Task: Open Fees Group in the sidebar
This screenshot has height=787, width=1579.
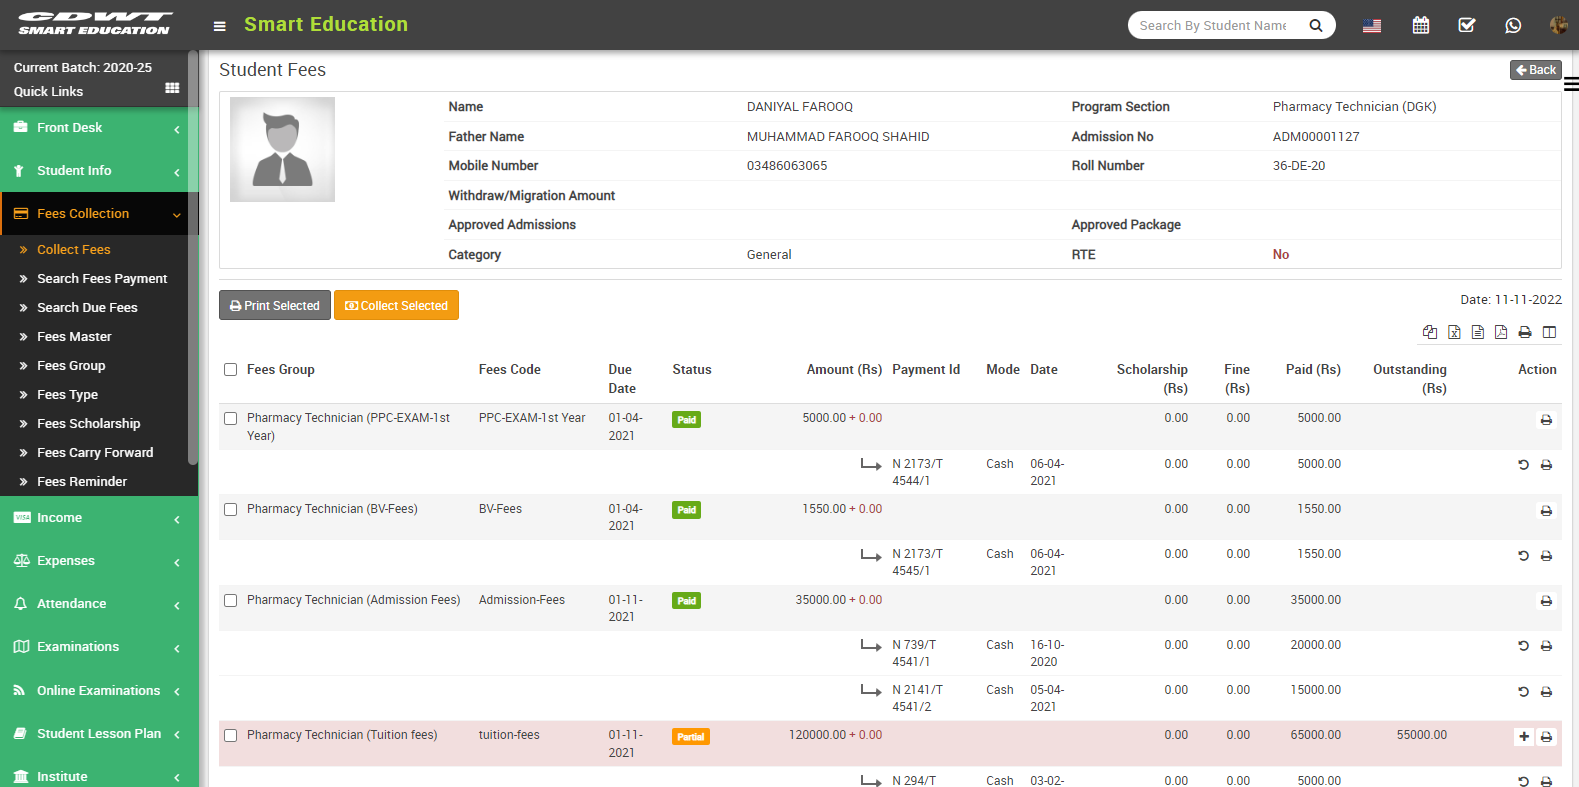Action: 71,366
